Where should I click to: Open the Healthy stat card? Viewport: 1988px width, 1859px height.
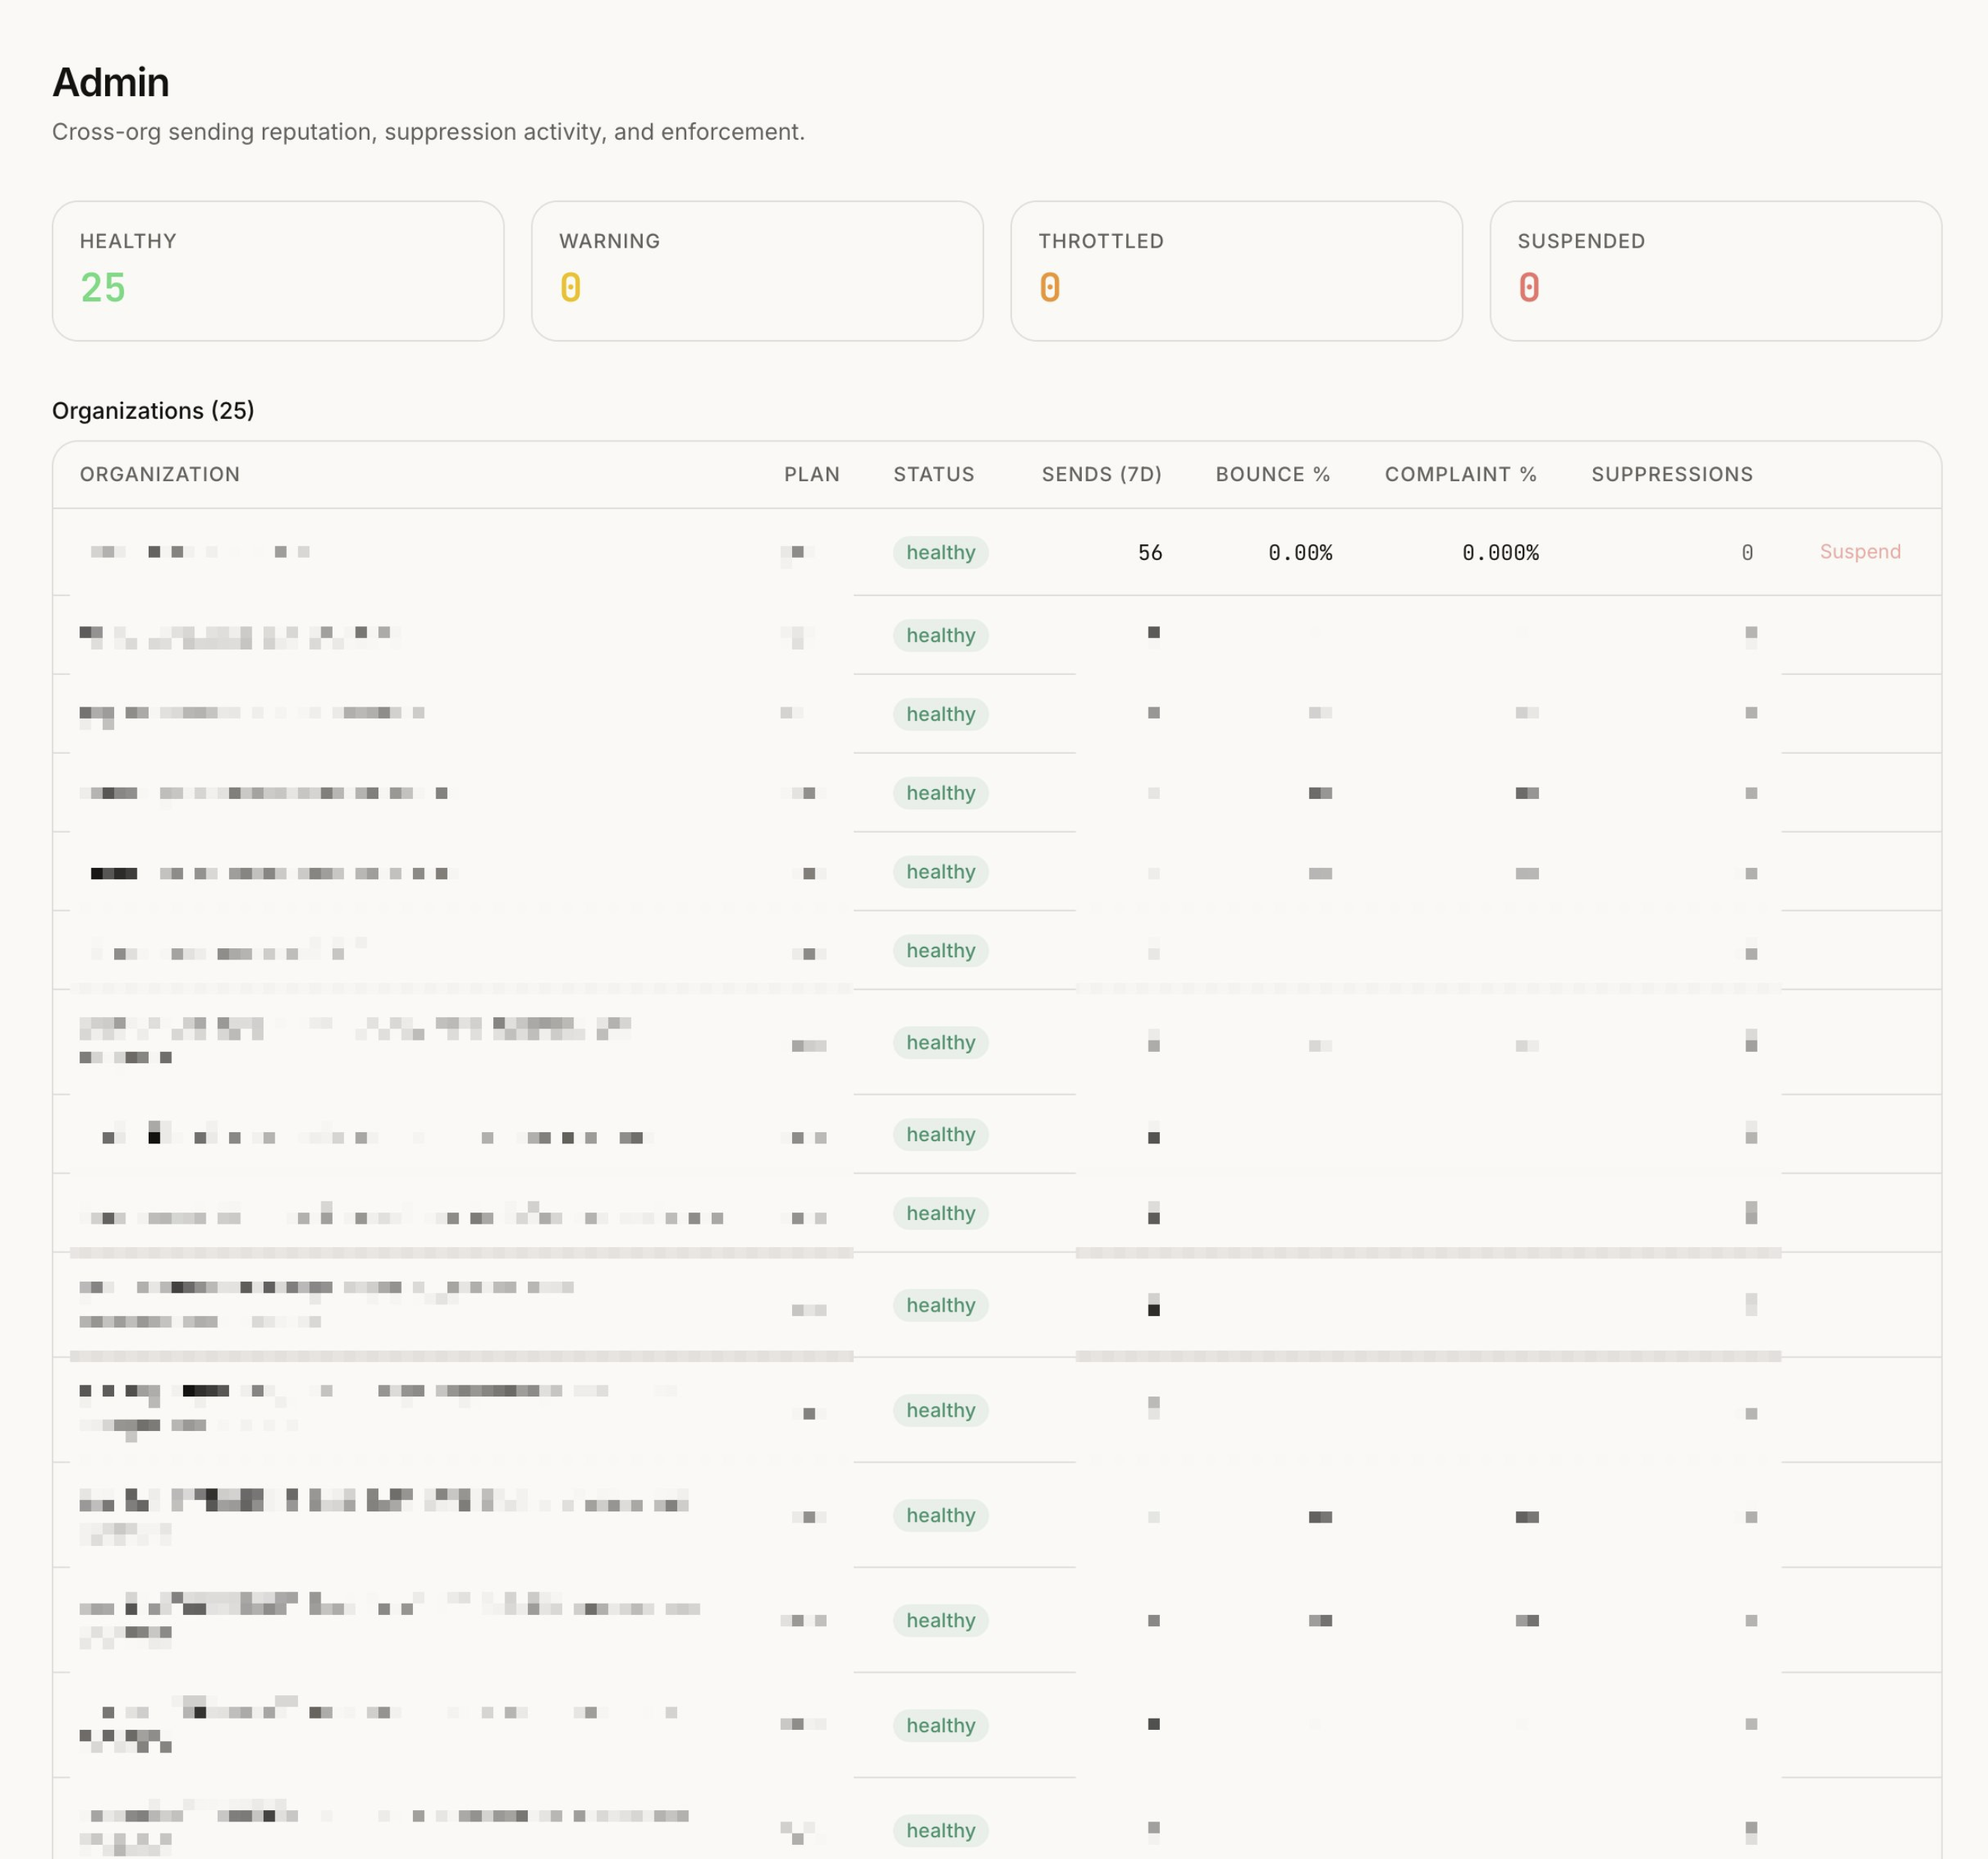pyautogui.click(x=278, y=271)
